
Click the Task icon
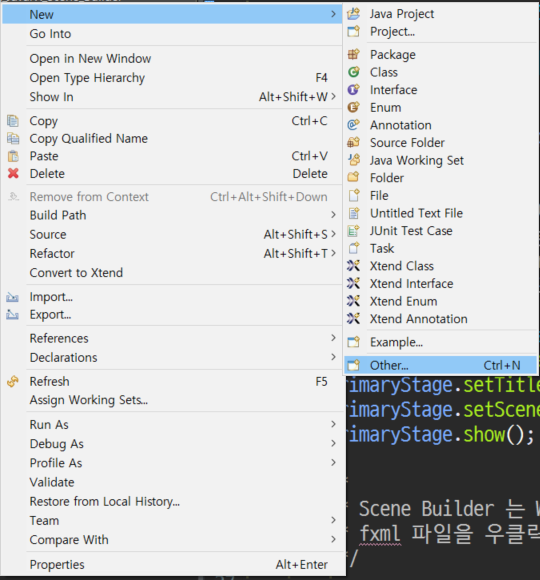[x=354, y=248]
